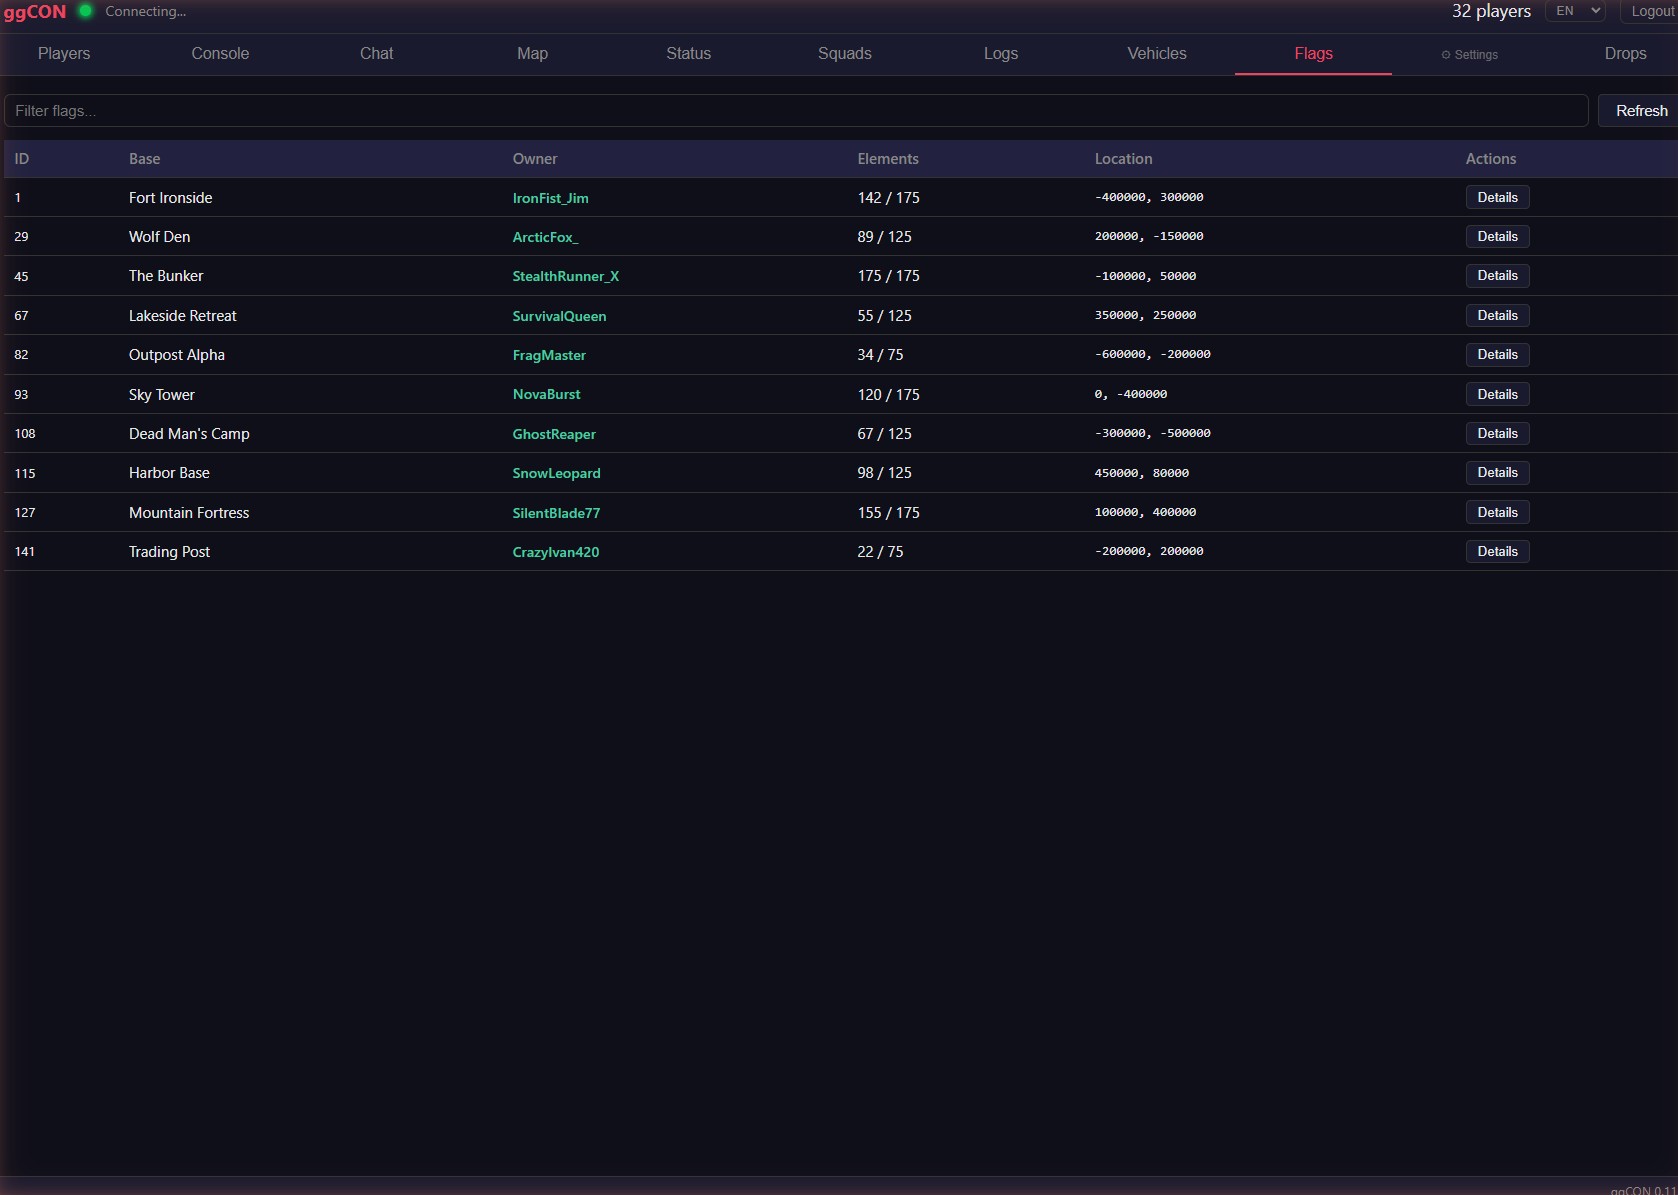Select the Outpost Alpha base name
This screenshot has height=1195, width=1678.
177,355
